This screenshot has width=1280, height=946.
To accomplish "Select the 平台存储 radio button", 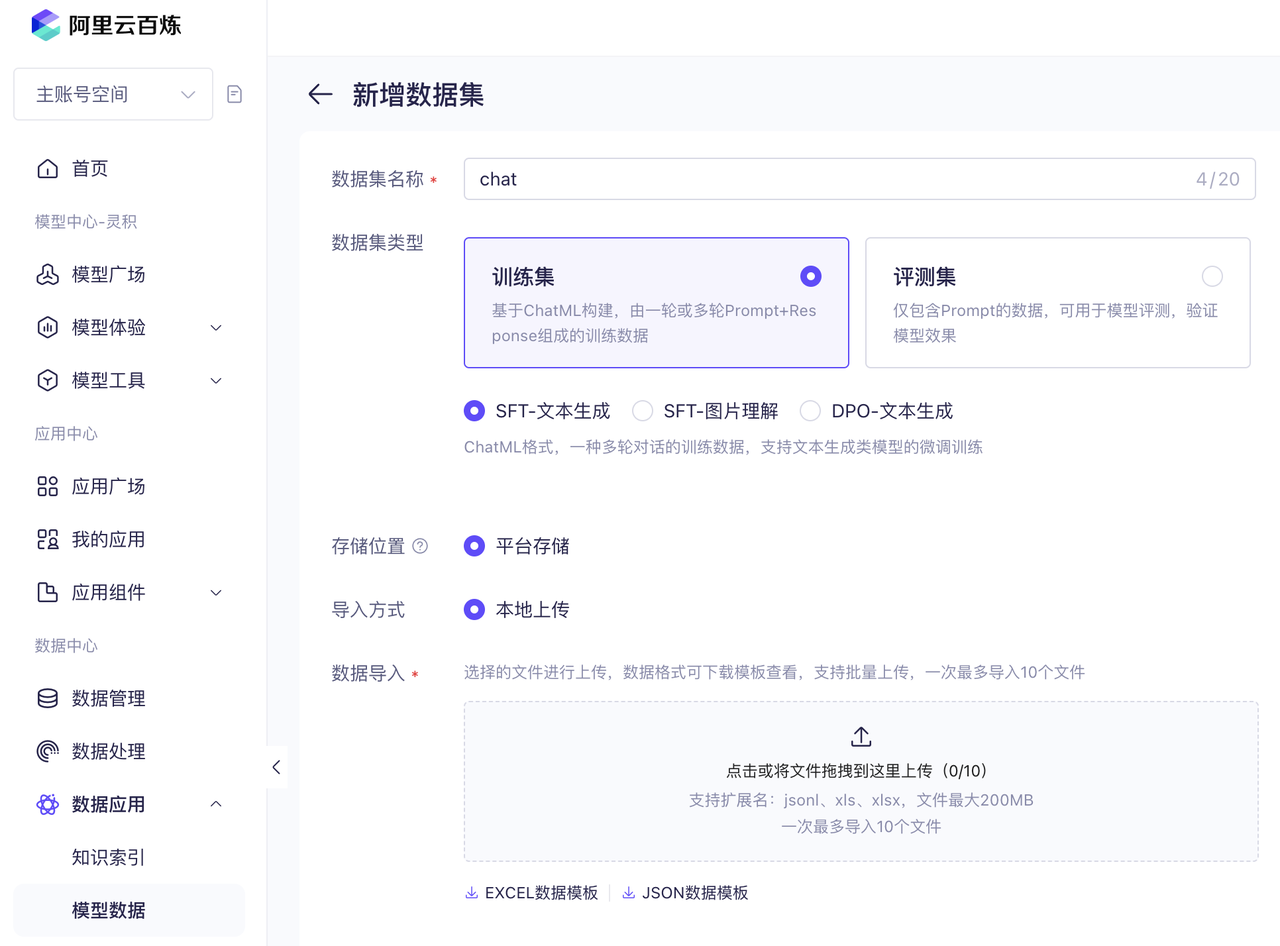I will [x=474, y=546].
